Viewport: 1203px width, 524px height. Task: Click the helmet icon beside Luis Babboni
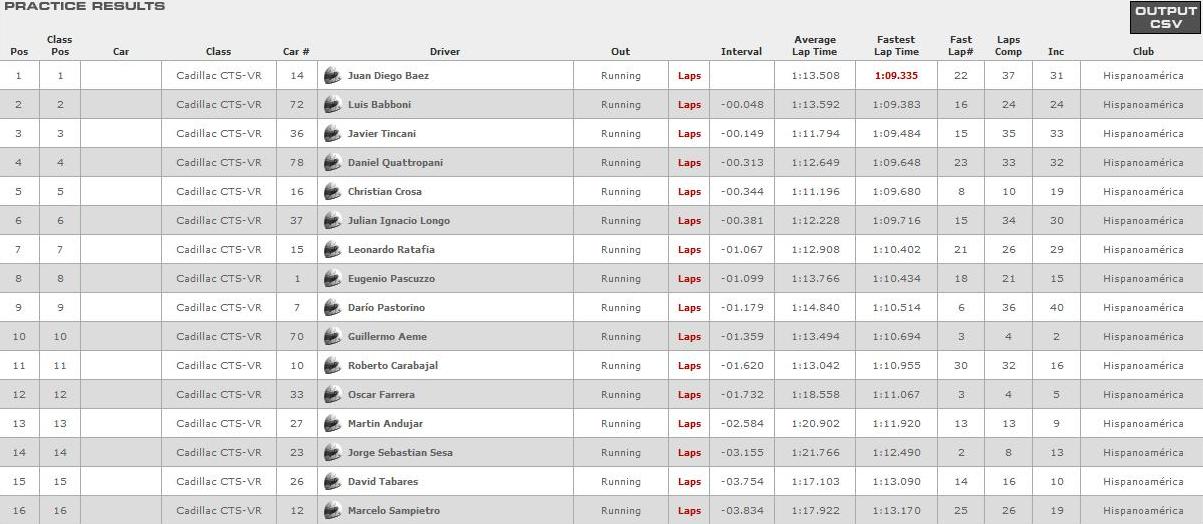[332, 104]
